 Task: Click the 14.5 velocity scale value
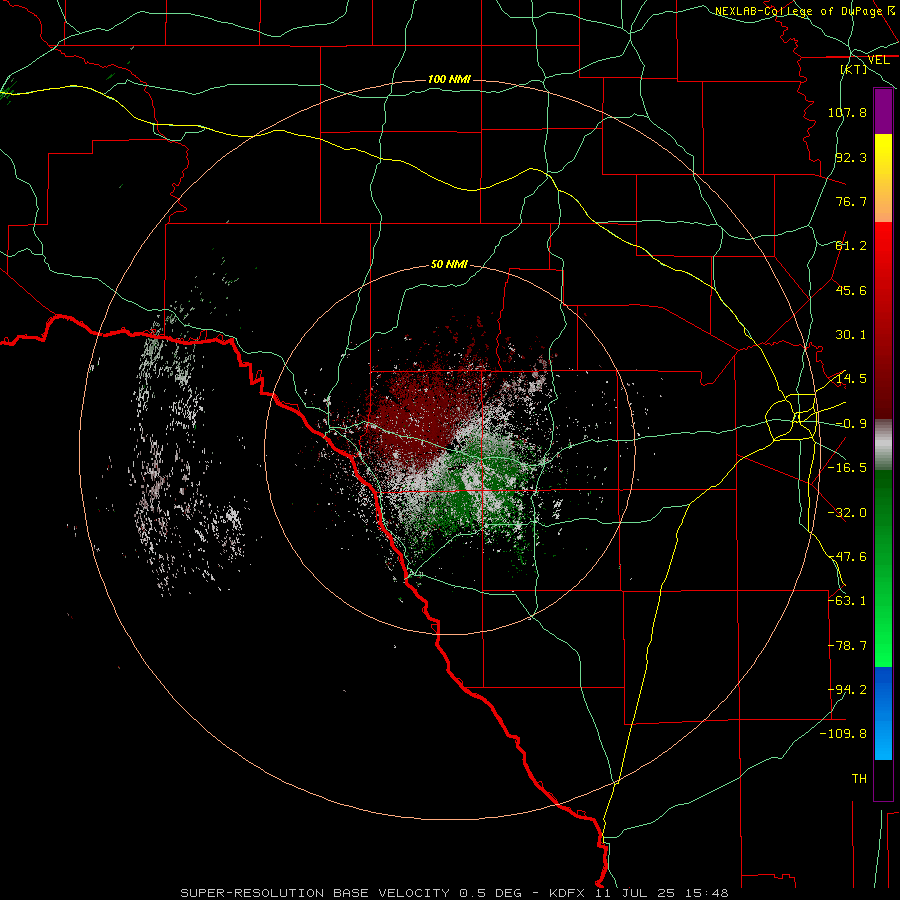(x=851, y=379)
